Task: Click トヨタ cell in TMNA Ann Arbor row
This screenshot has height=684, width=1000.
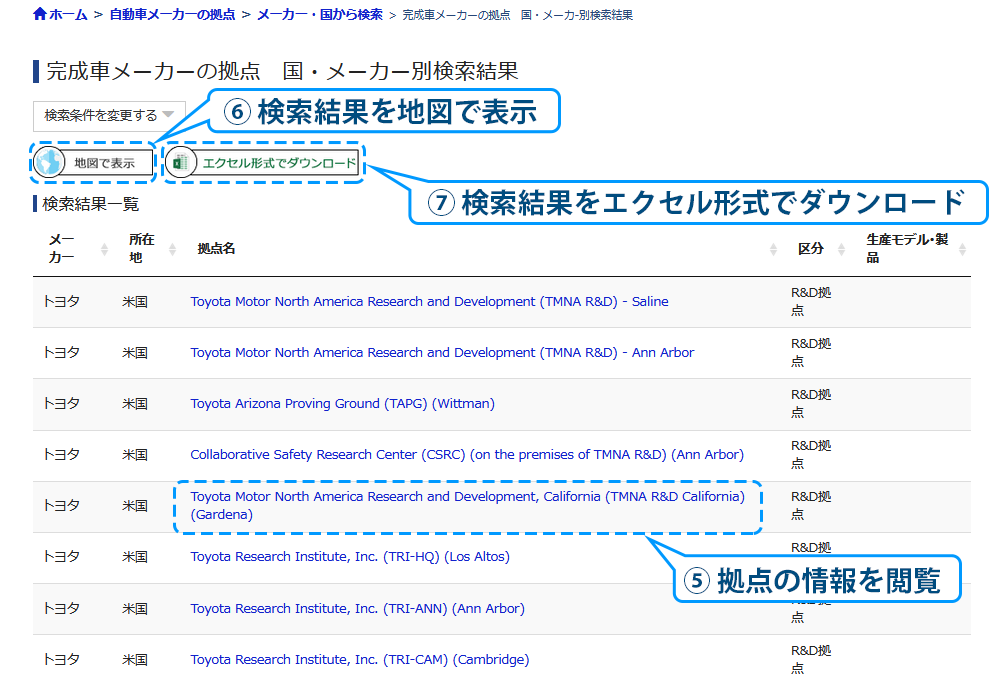Action: tap(61, 353)
